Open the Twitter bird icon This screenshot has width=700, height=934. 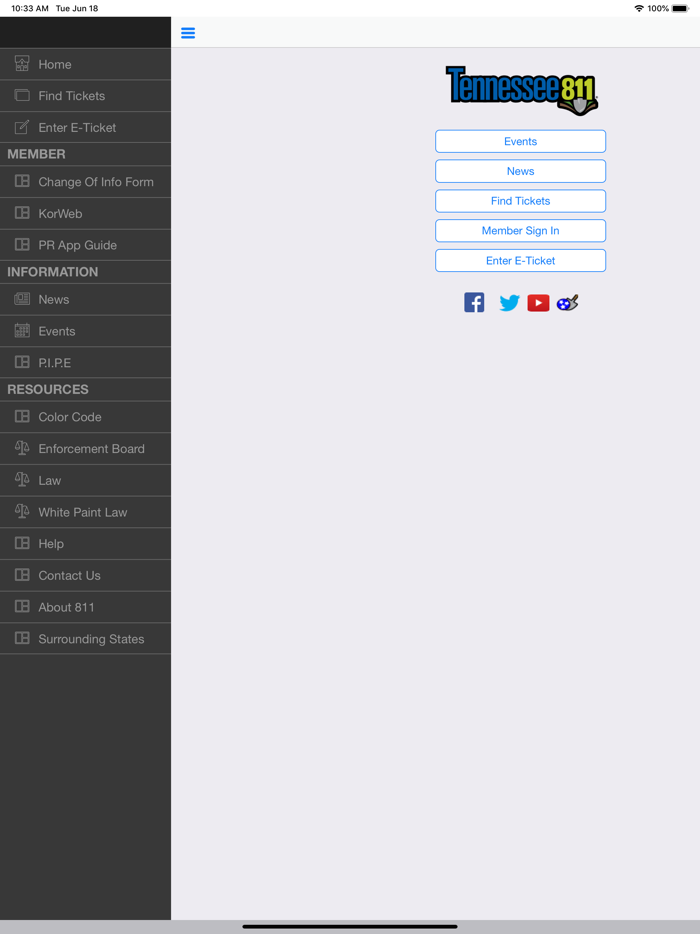point(509,303)
